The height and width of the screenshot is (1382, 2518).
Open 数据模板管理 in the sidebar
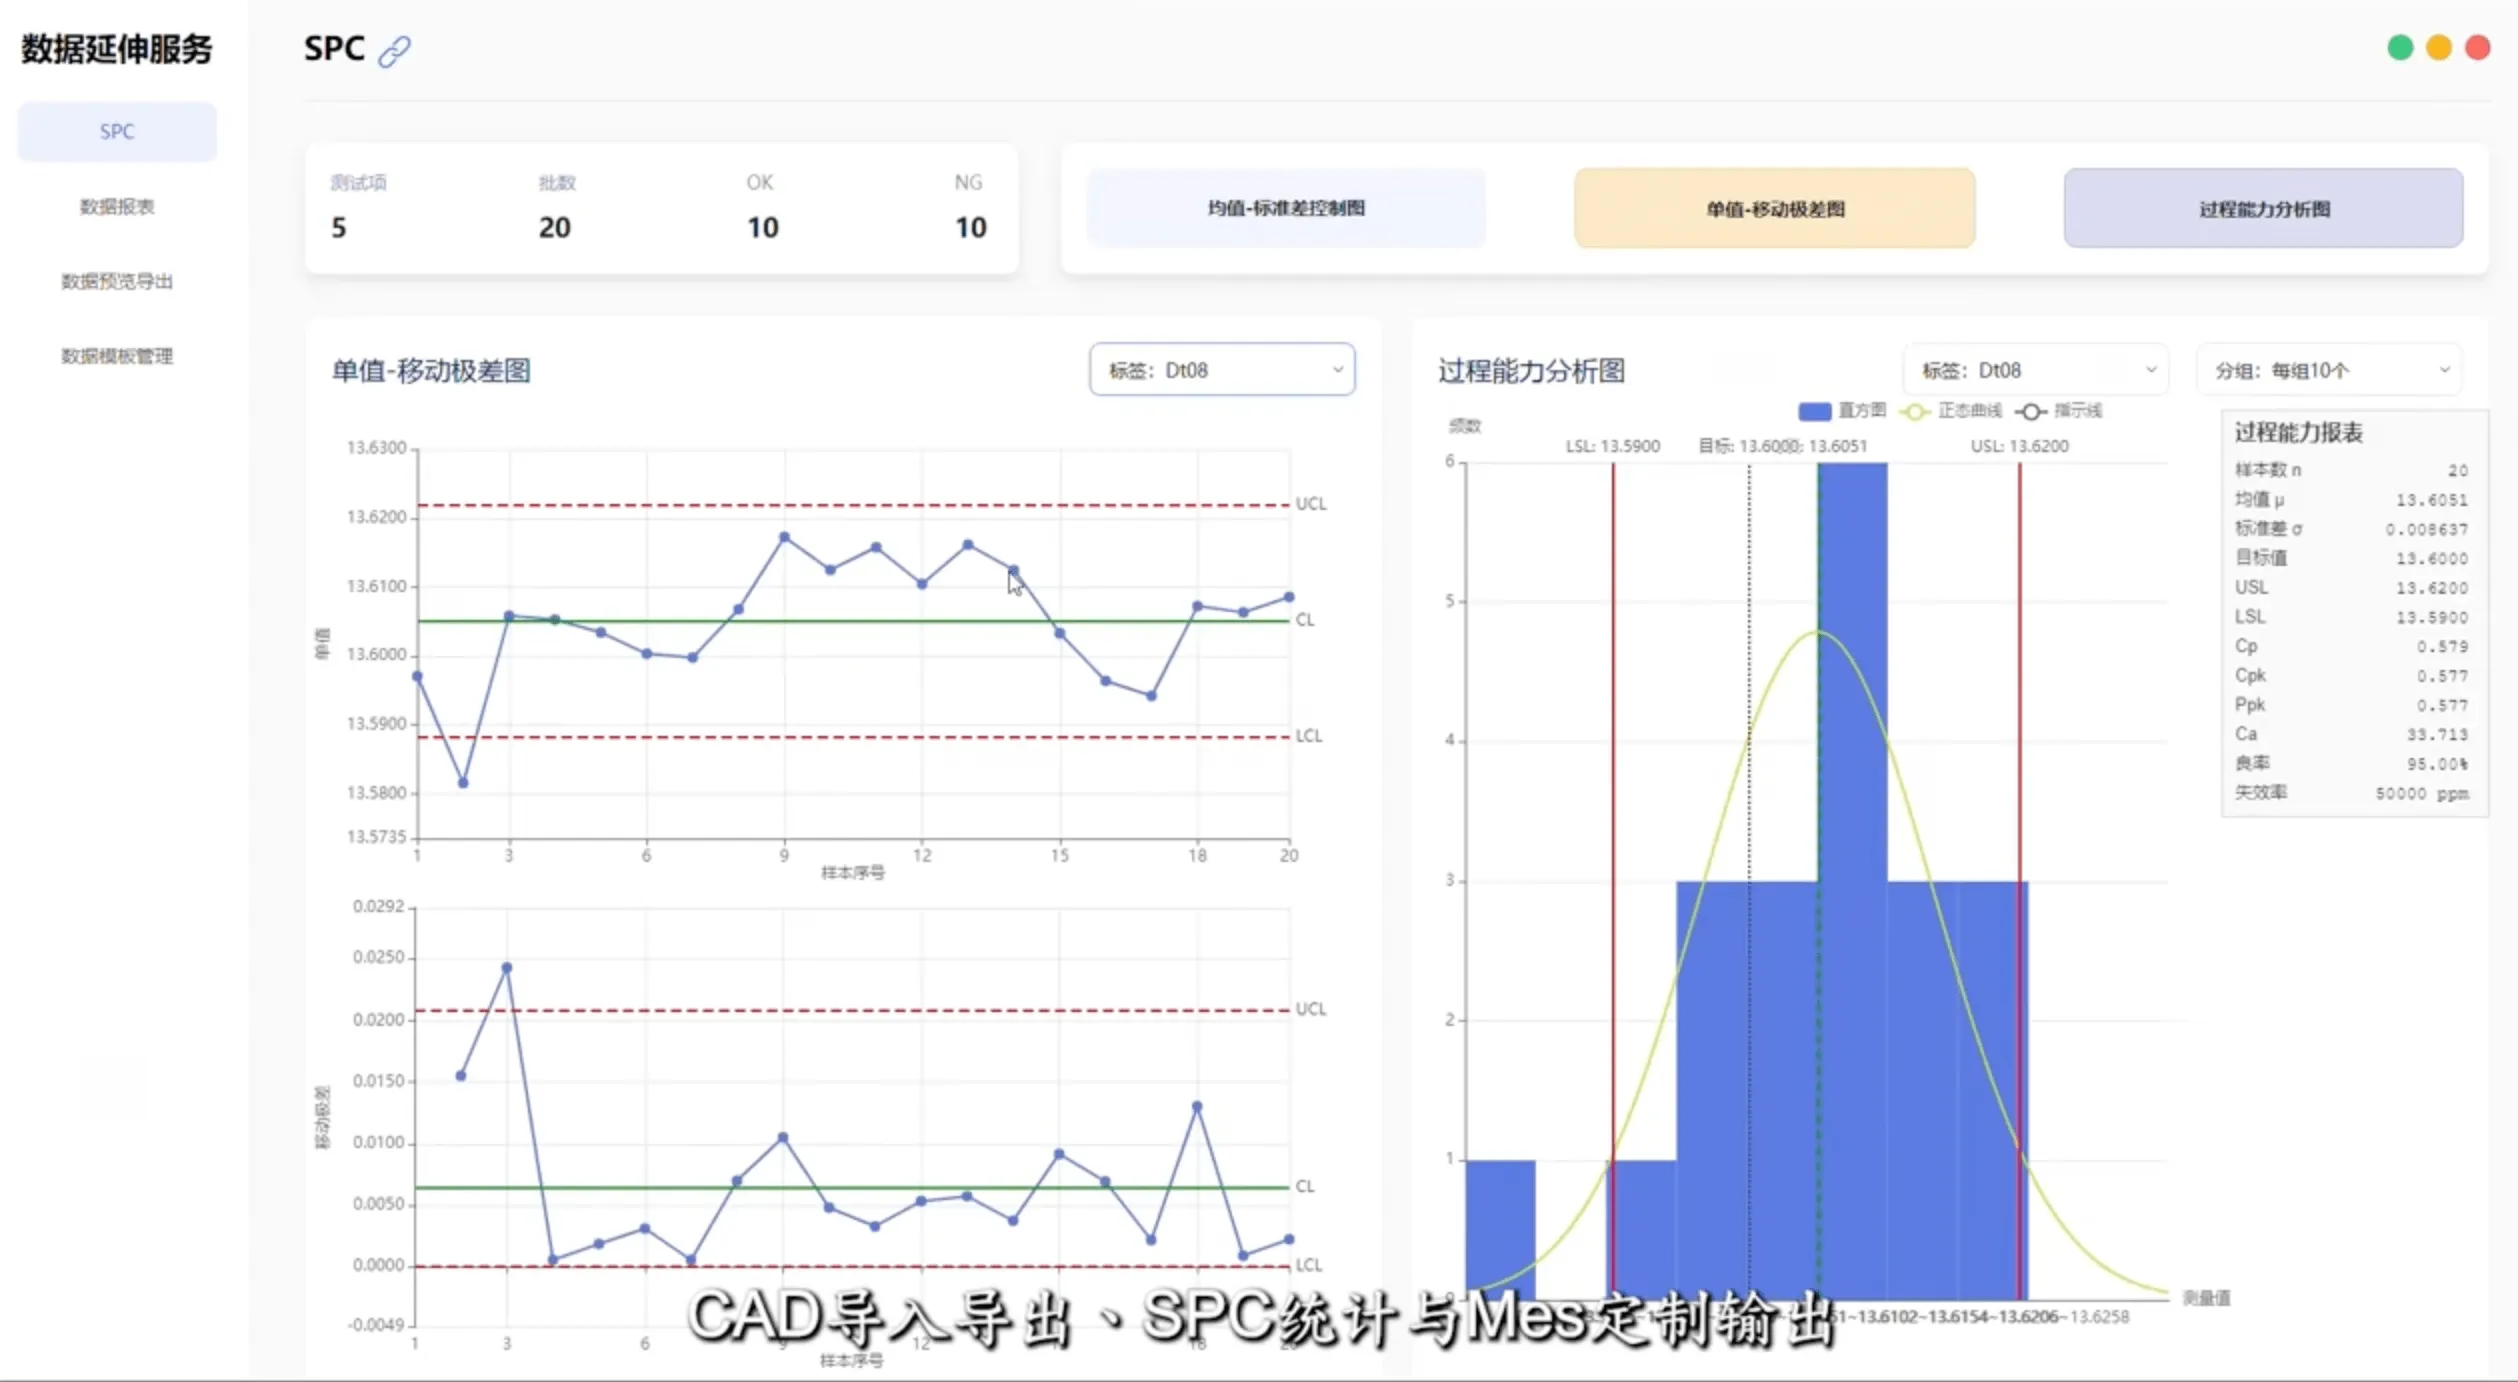tap(117, 356)
